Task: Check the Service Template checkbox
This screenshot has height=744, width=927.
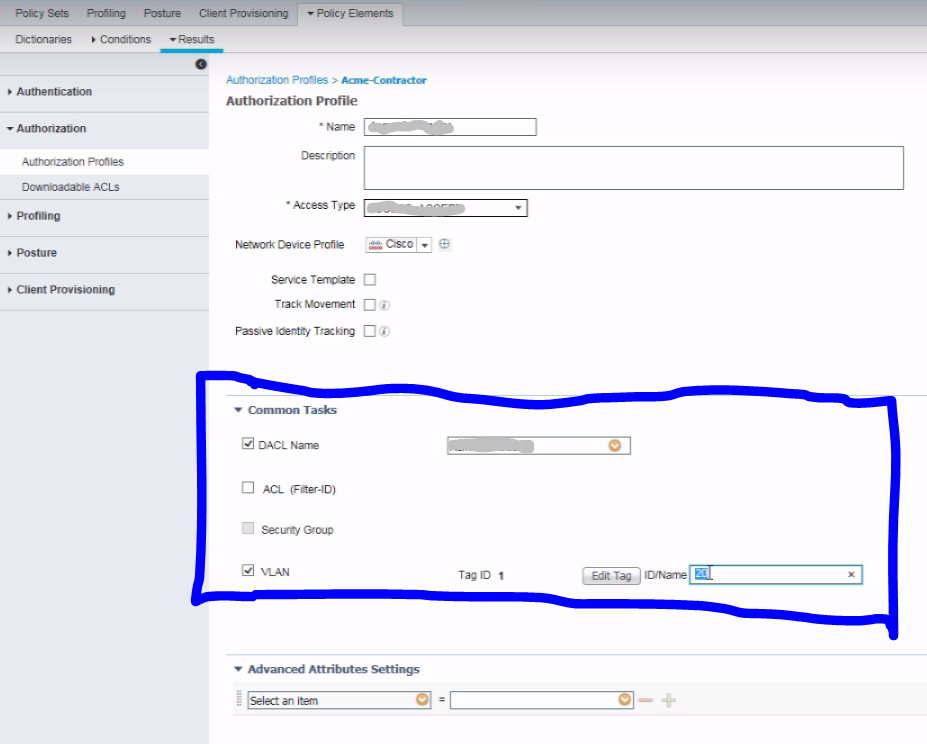Action: coord(369,280)
